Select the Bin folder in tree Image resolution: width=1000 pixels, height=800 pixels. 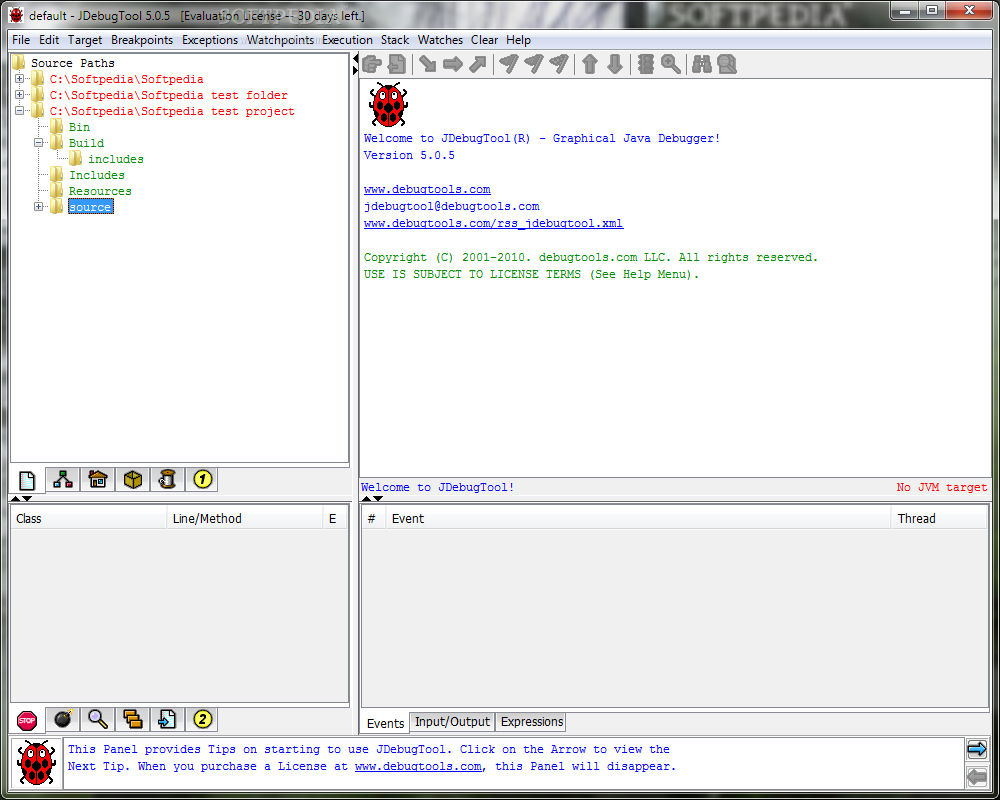tap(79, 127)
